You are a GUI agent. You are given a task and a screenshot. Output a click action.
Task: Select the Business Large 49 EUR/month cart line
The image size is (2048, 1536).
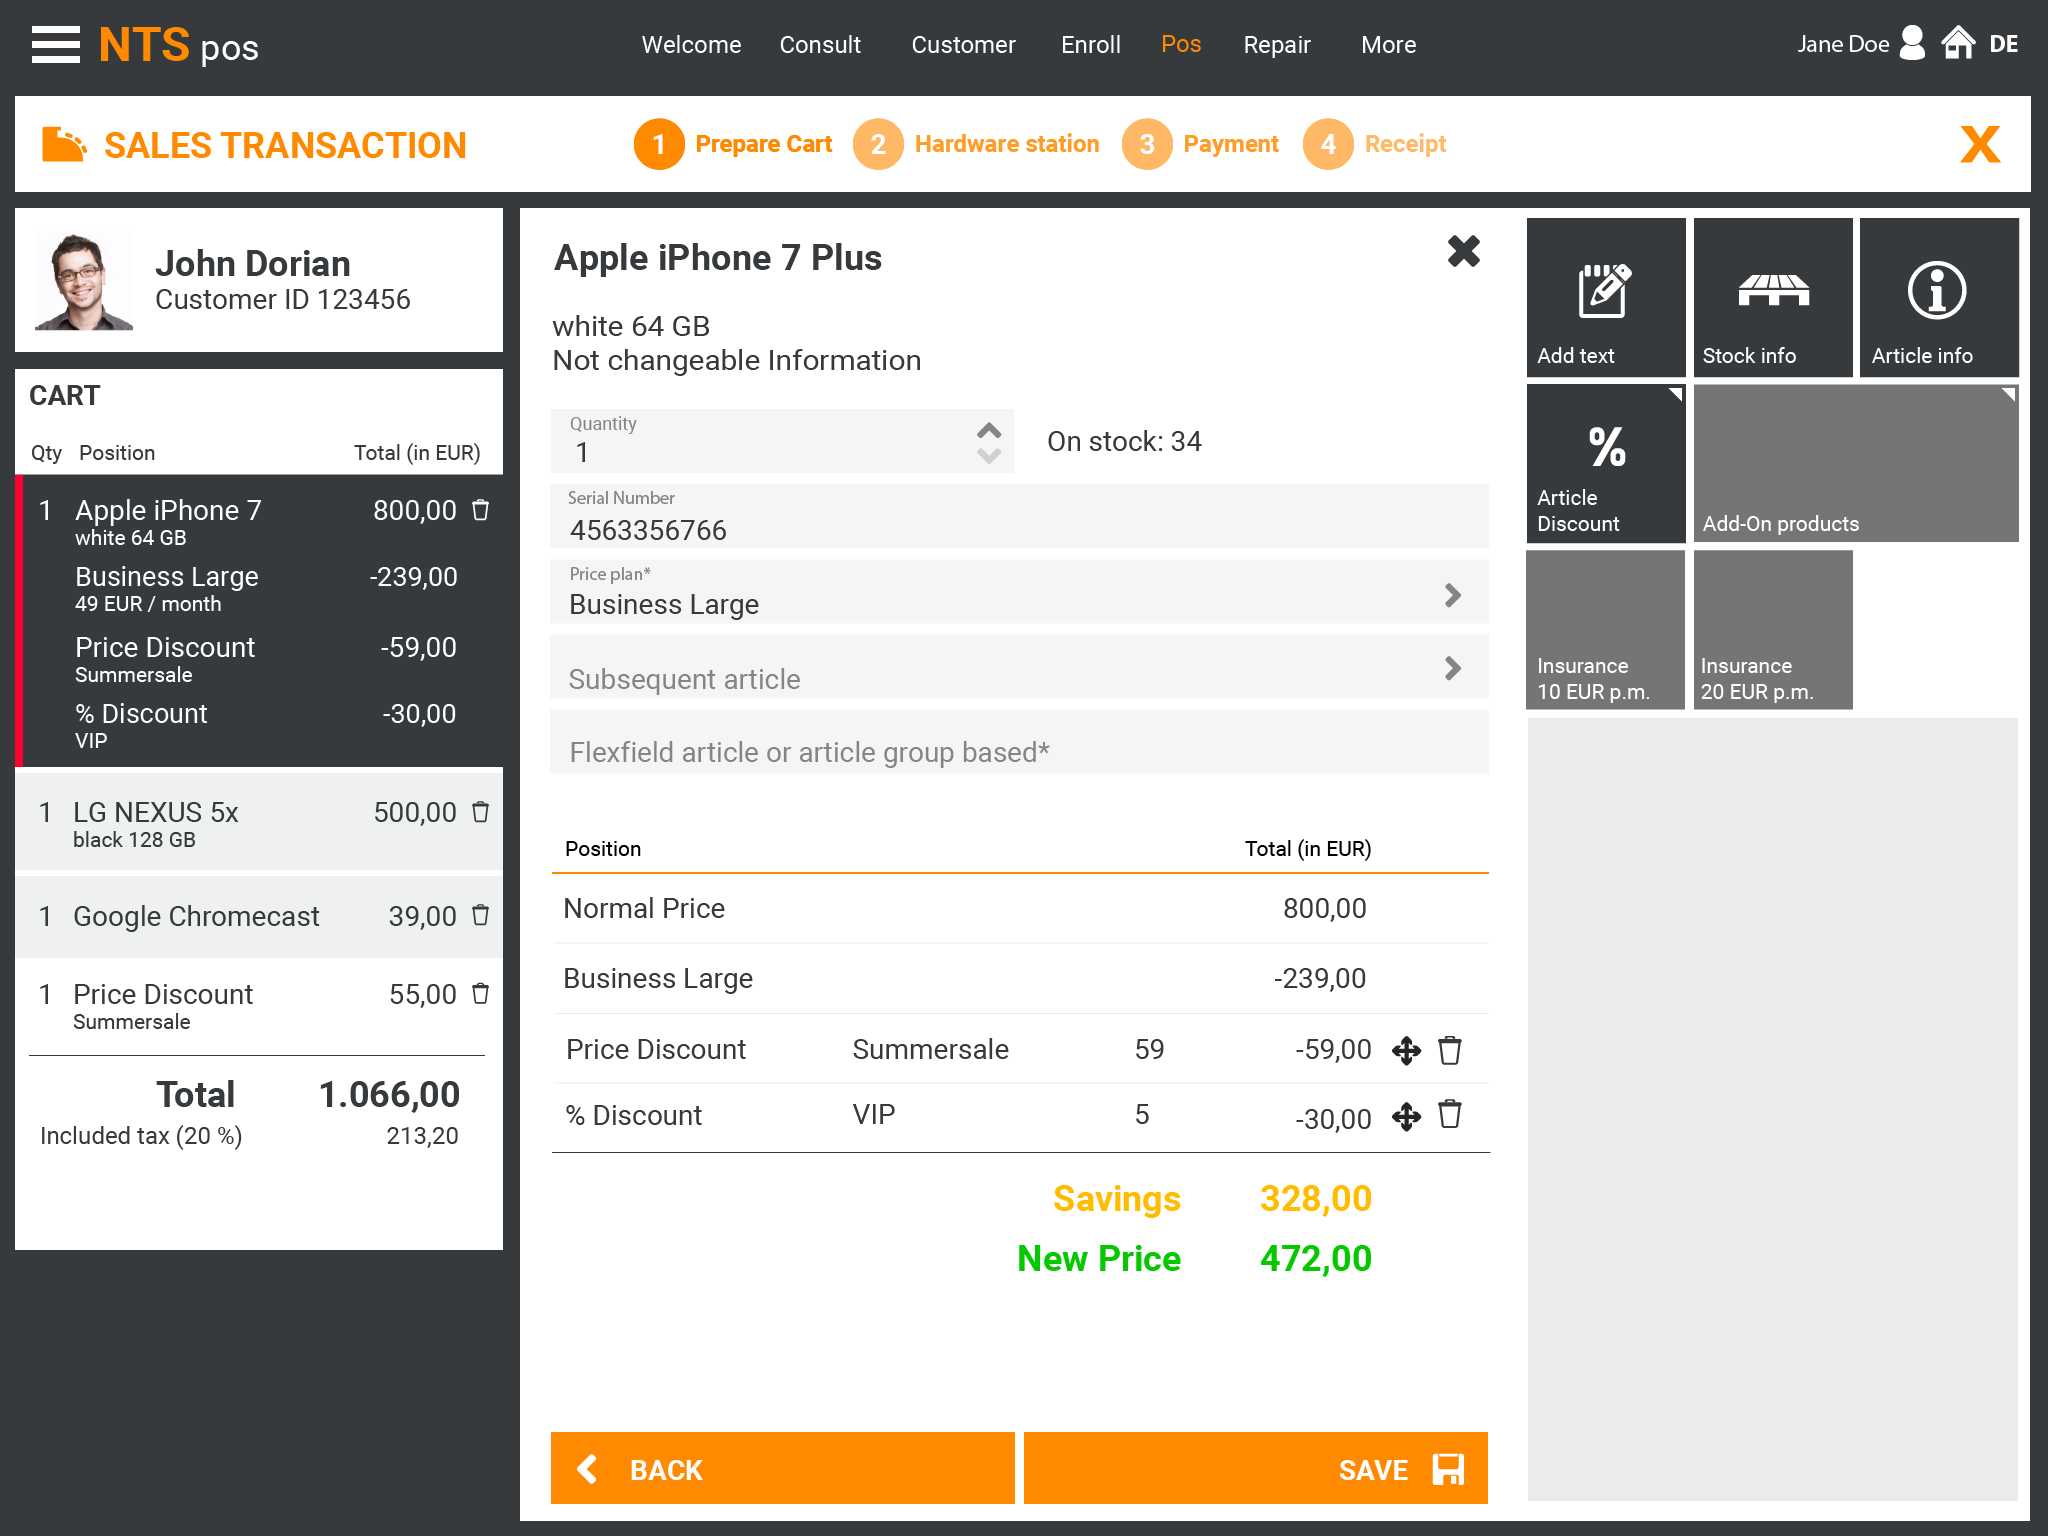(x=265, y=588)
